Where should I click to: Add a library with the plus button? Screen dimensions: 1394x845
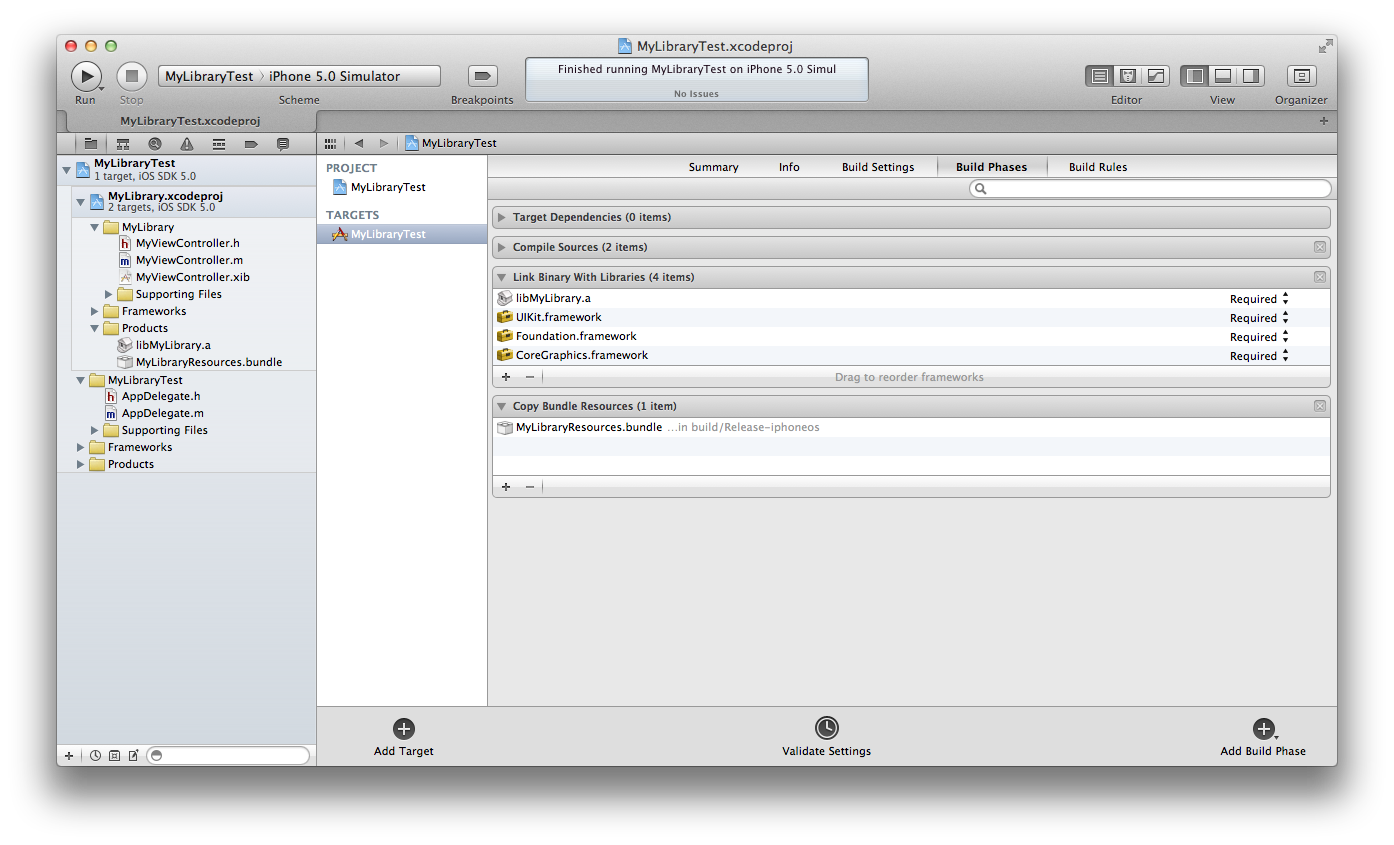click(506, 377)
